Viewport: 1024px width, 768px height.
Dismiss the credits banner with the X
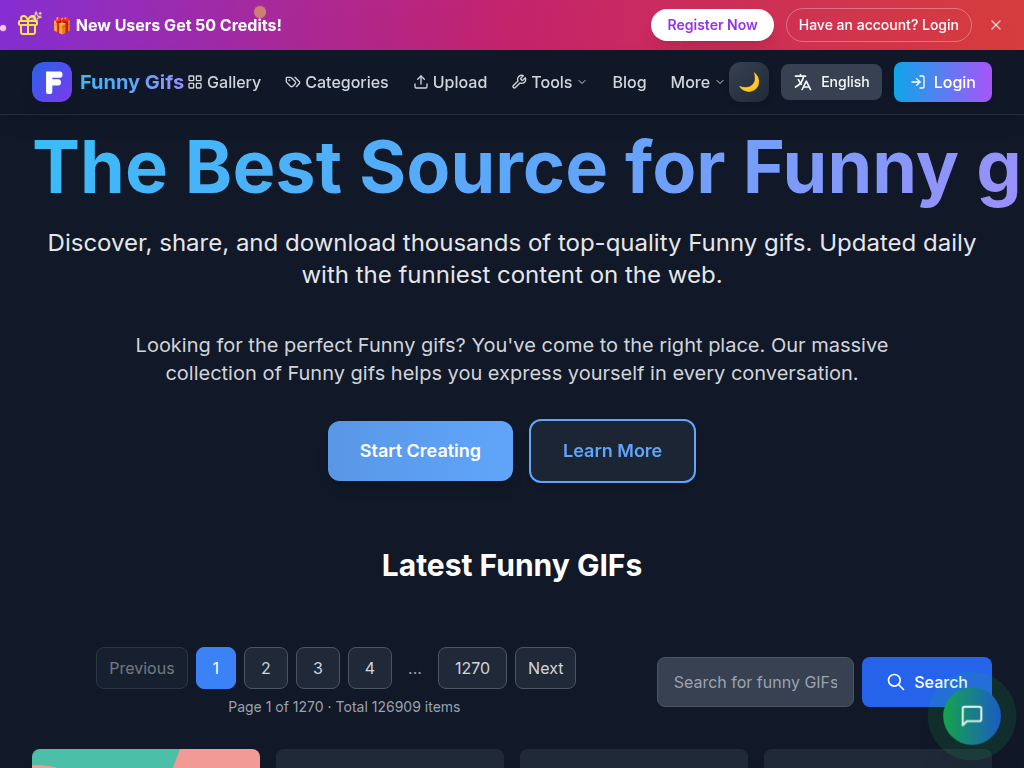click(x=996, y=25)
